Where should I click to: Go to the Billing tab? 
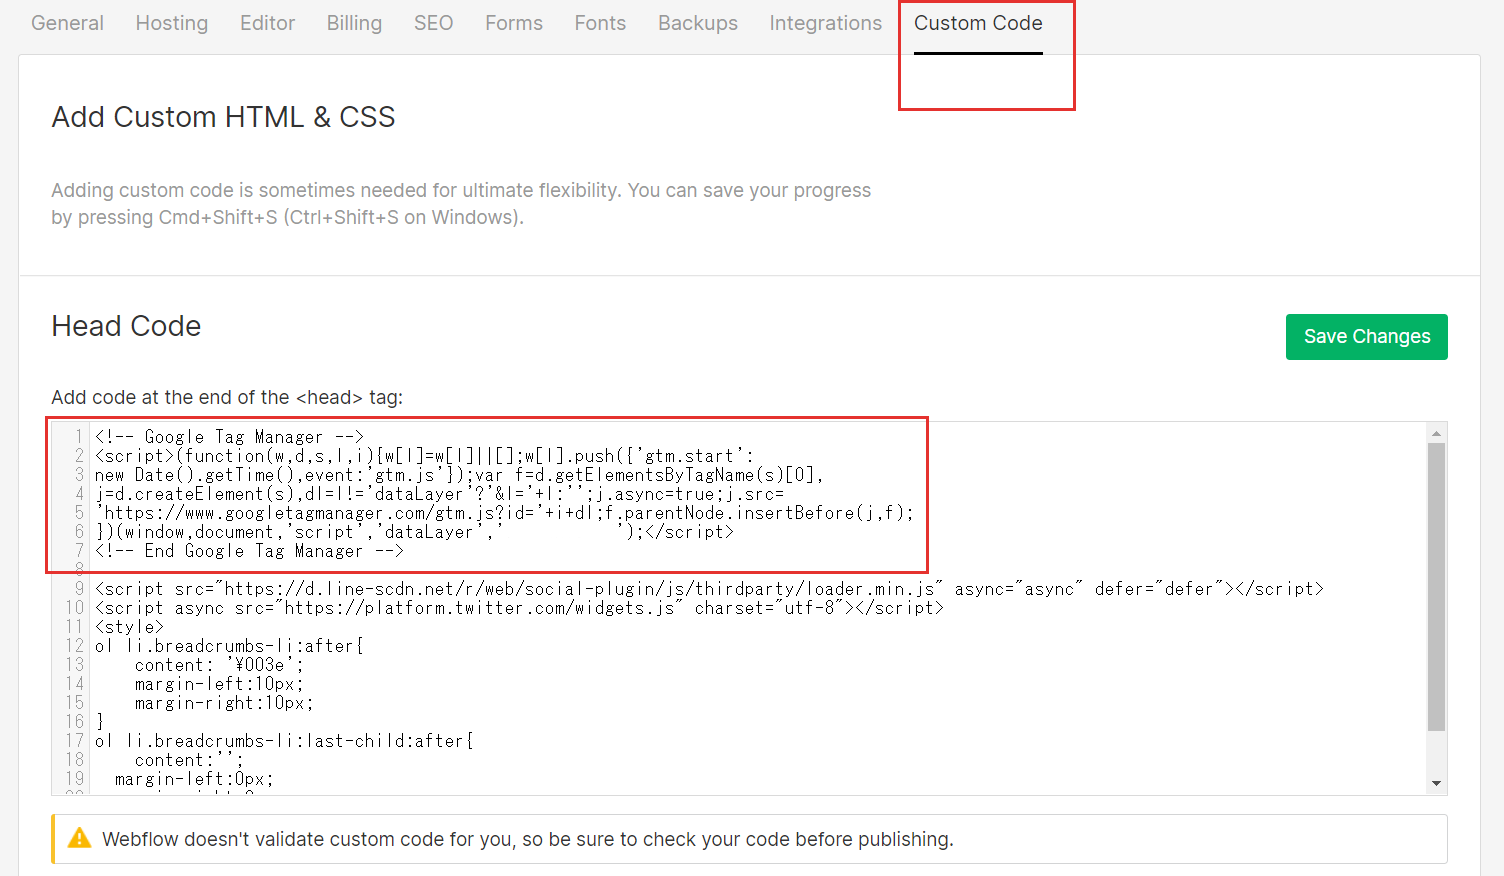pyautogui.click(x=354, y=23)
